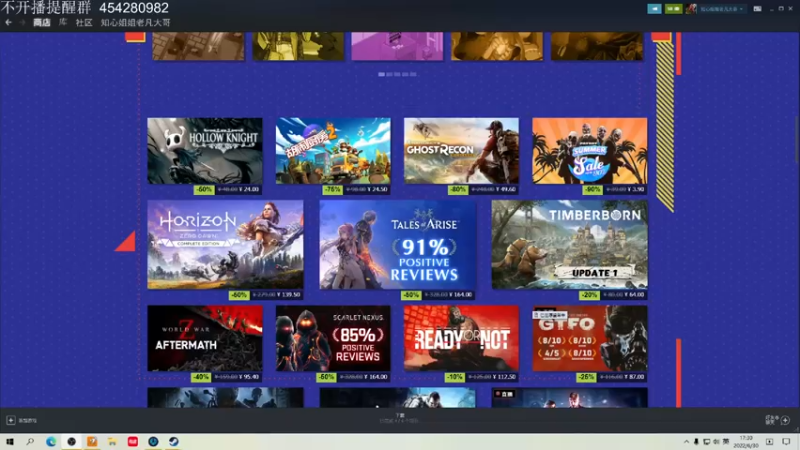Click the -60% ¥24.00 Hollow Knight price
Image resolution: width=800 pixels, height=450 pixels.
point(228,189)
